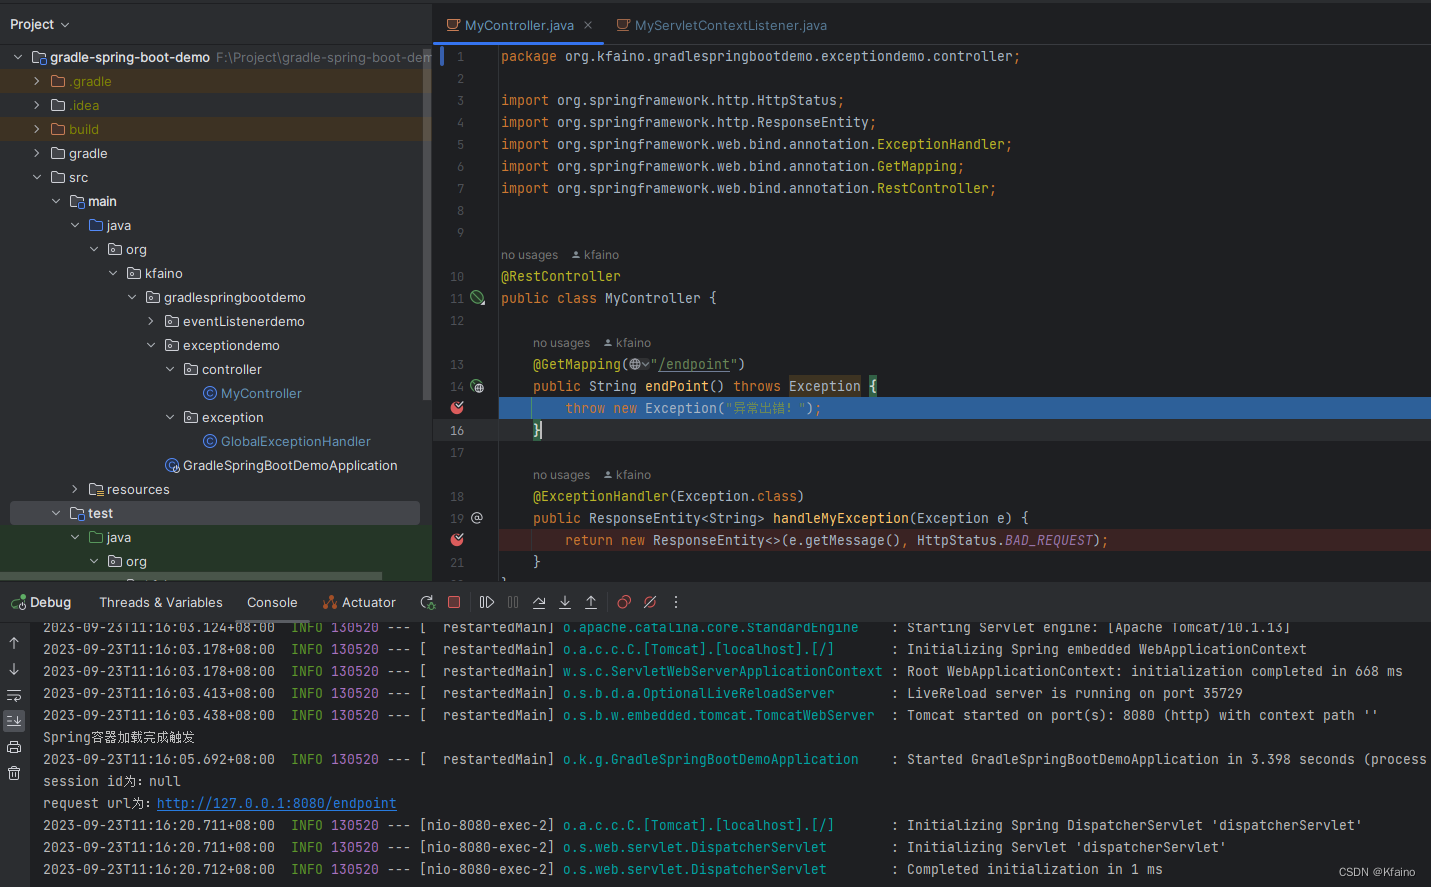Toggle scroll to end of console

[x=14, y=720]
